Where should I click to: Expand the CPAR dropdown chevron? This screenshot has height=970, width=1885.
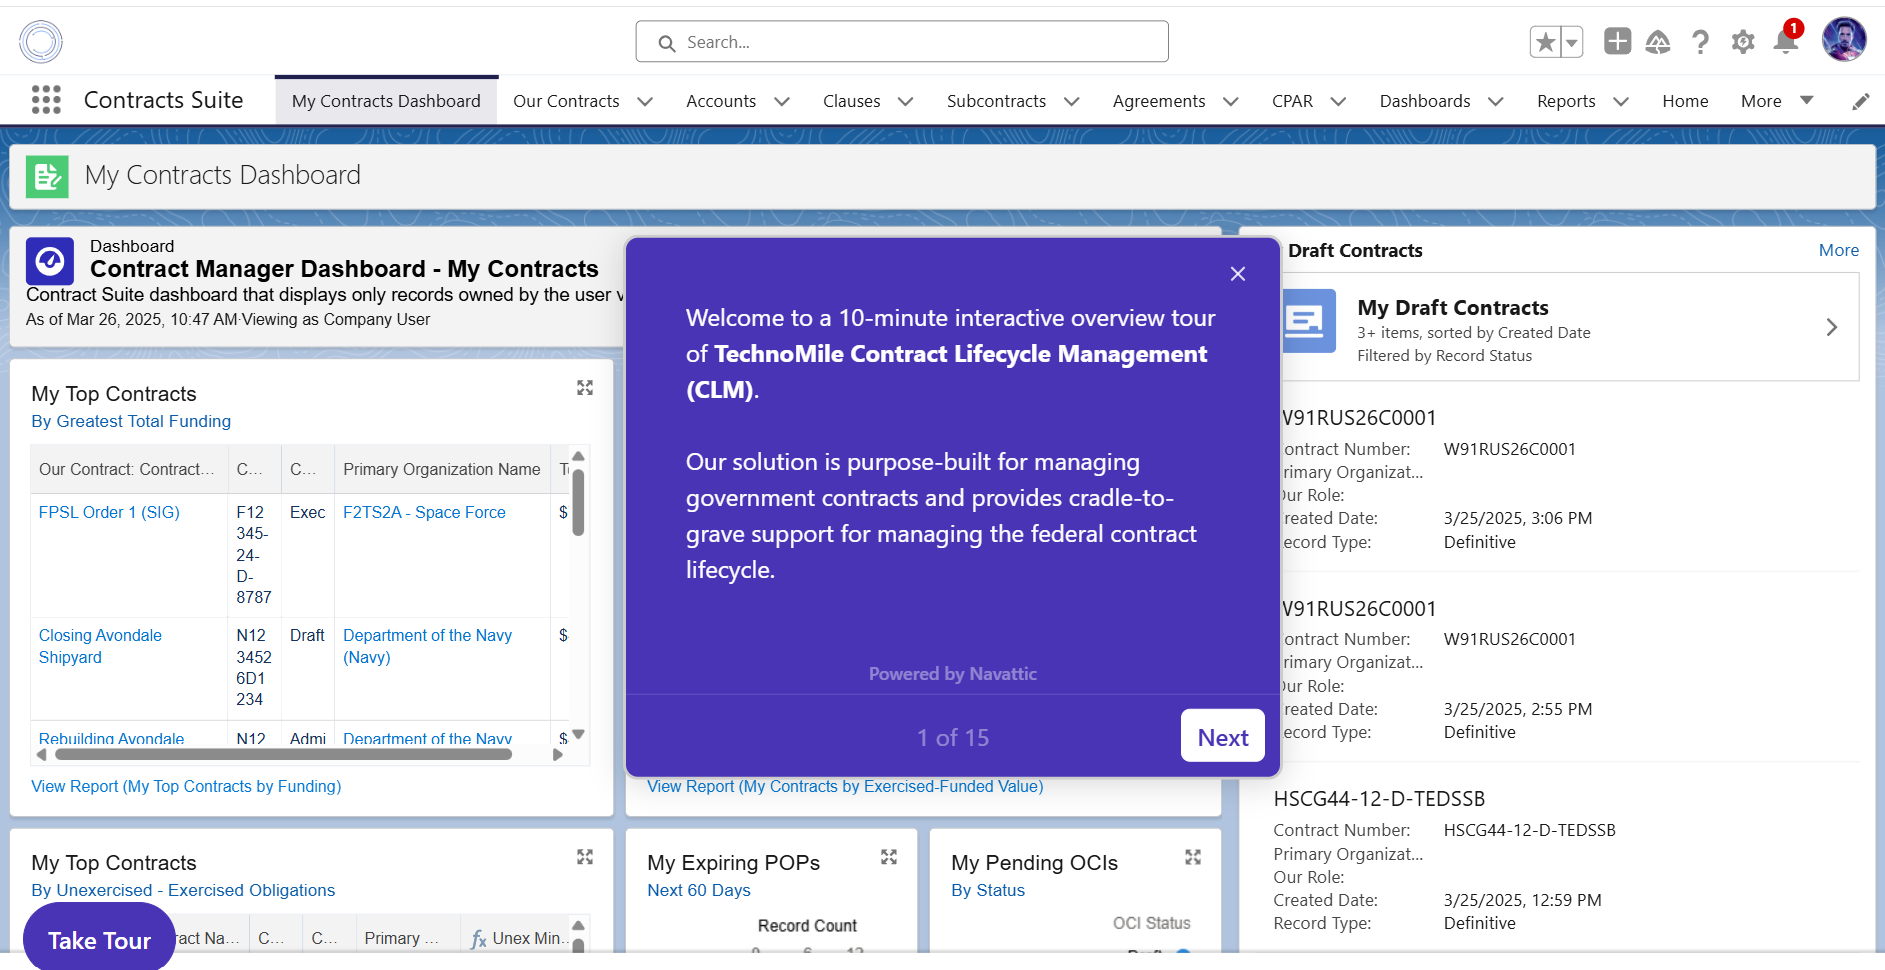coord(1338,101)
